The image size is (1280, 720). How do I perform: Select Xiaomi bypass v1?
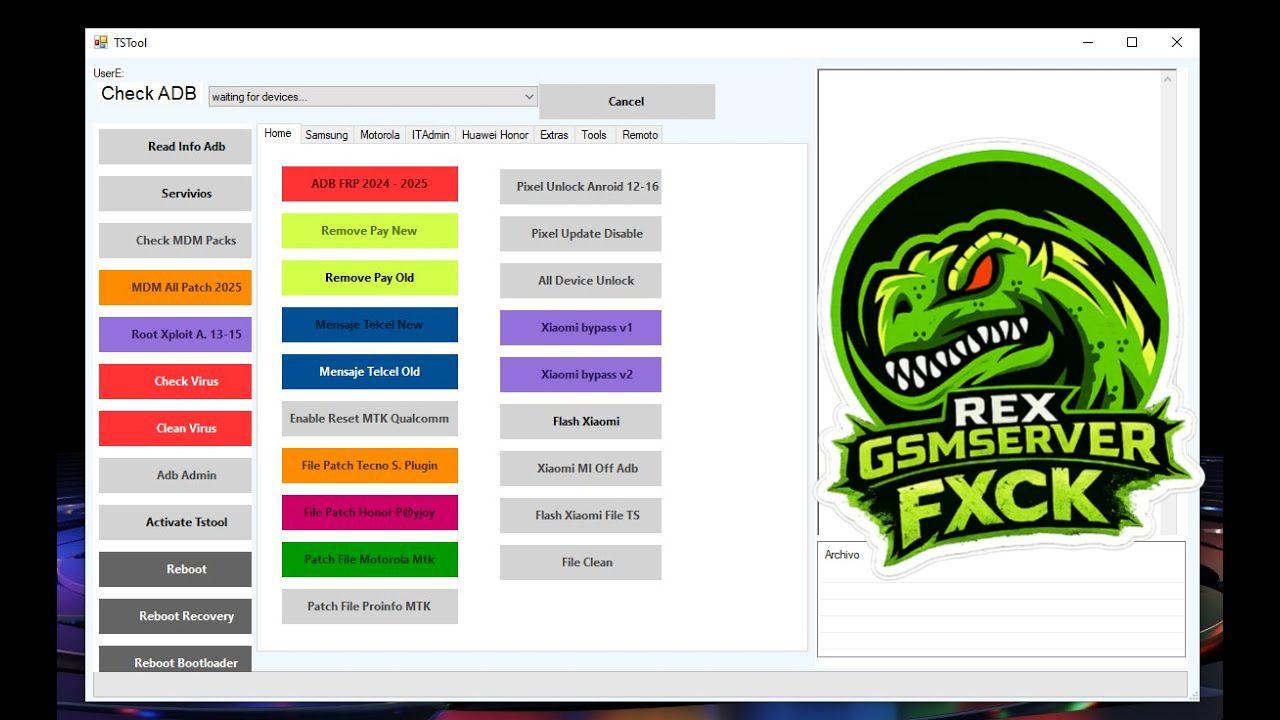(x=580, y=327)
